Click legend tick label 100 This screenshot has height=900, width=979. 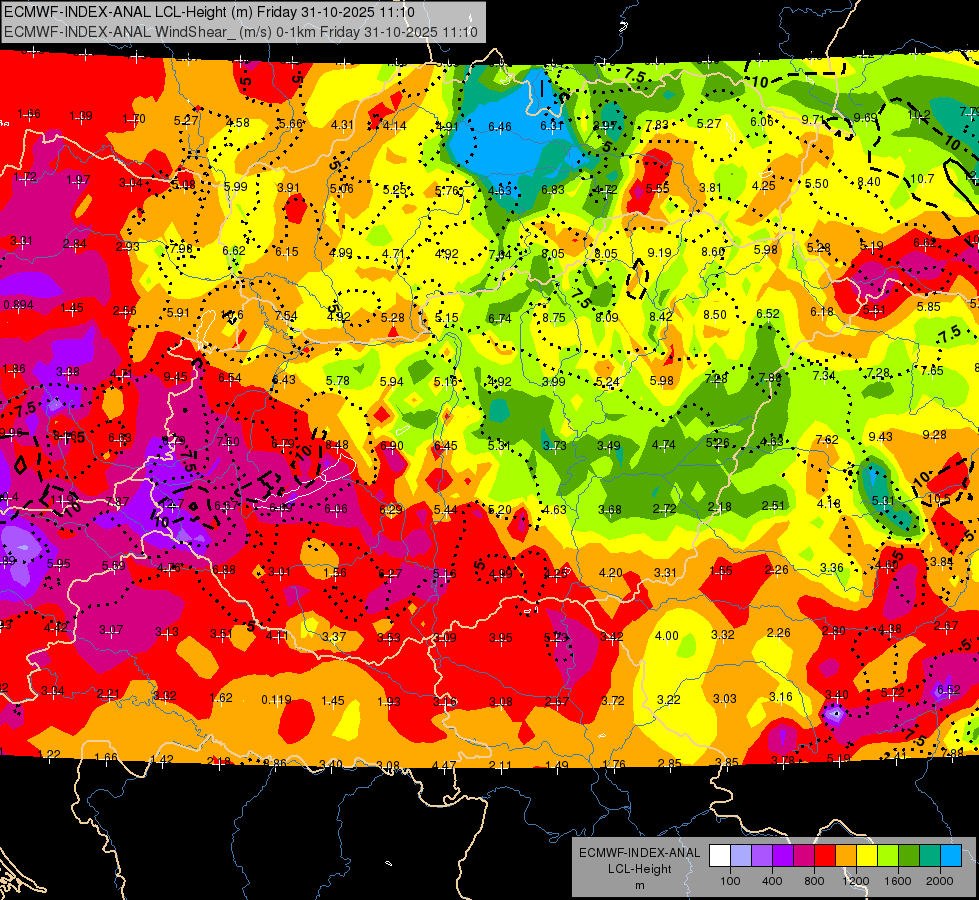coord(730,881)
